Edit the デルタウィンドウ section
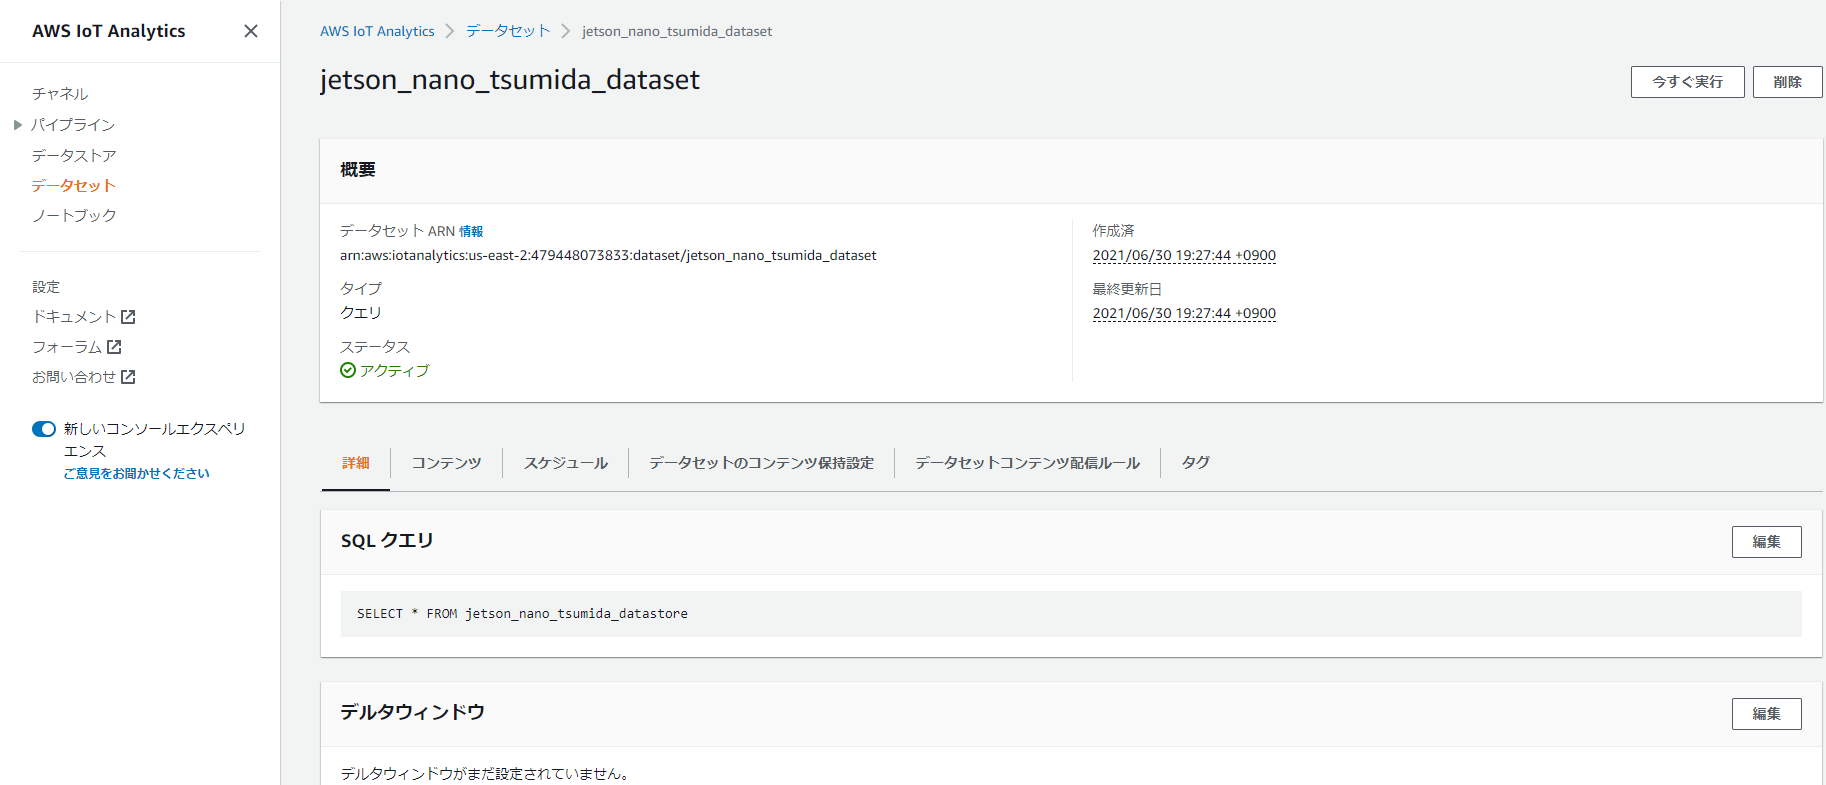Viewport: 1826px width, 785px height. [1766, 714]
